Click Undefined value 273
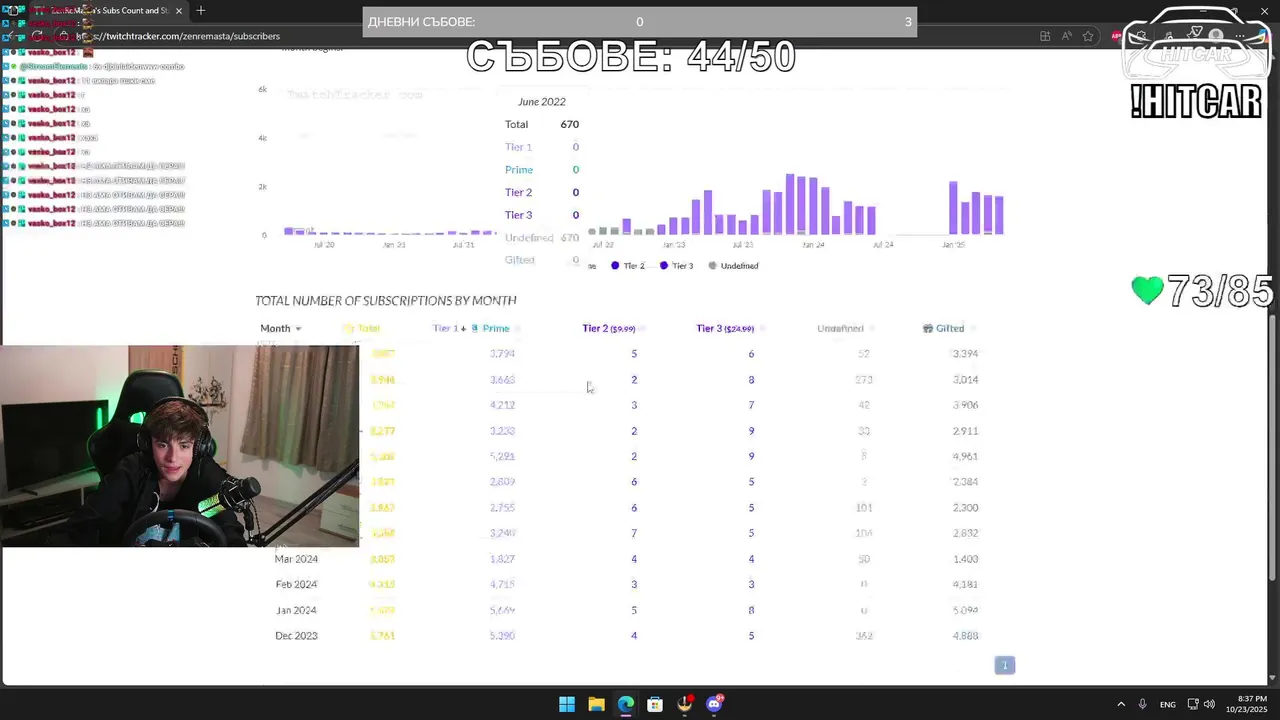Viewport: 1280px width, 720px height. 863,380
